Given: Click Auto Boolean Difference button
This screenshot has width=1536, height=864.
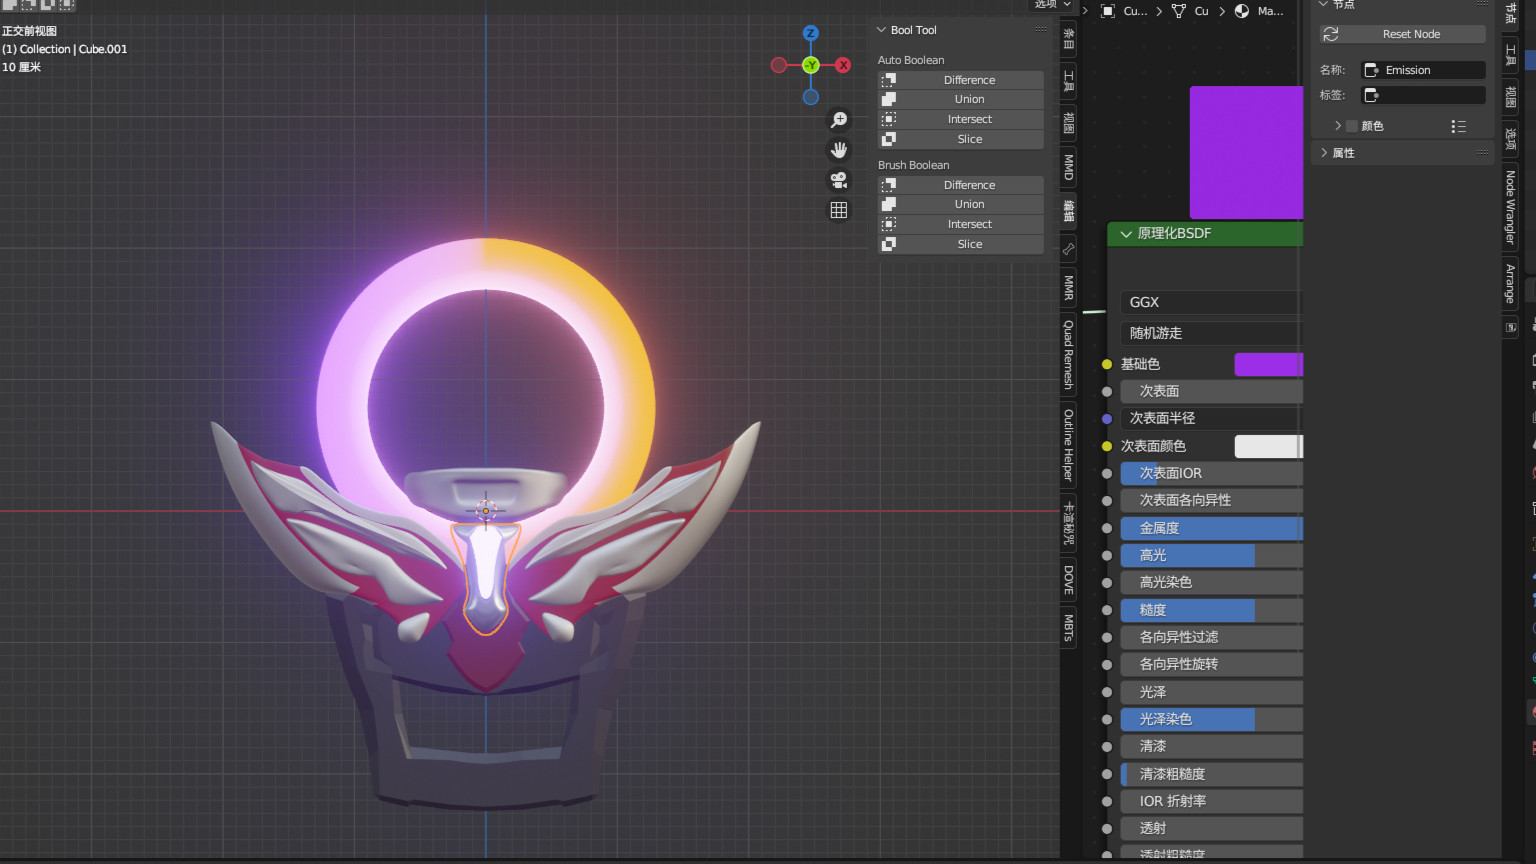Looking at the screenshot, I should tap(968, 80).
